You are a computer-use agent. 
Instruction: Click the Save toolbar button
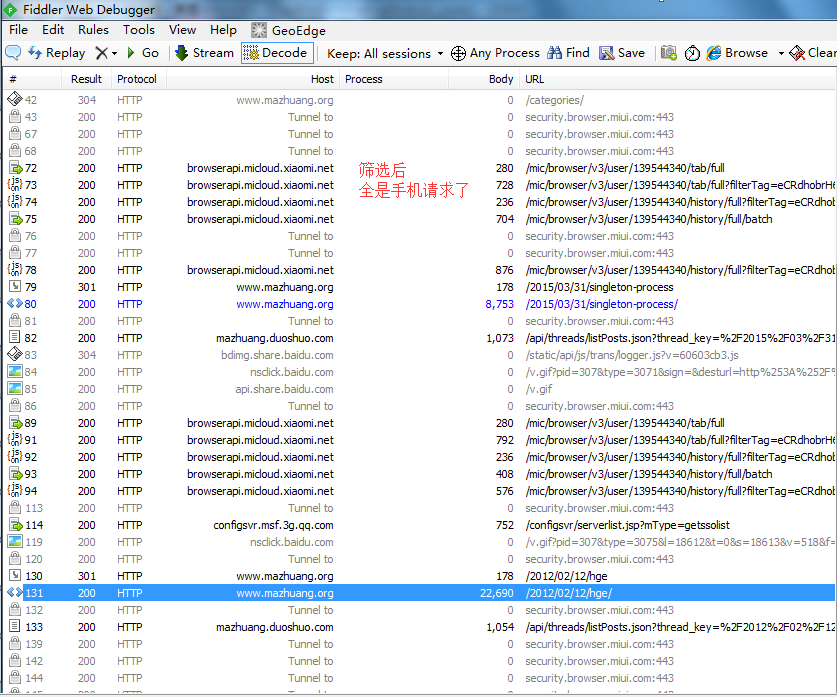(622, 53)
